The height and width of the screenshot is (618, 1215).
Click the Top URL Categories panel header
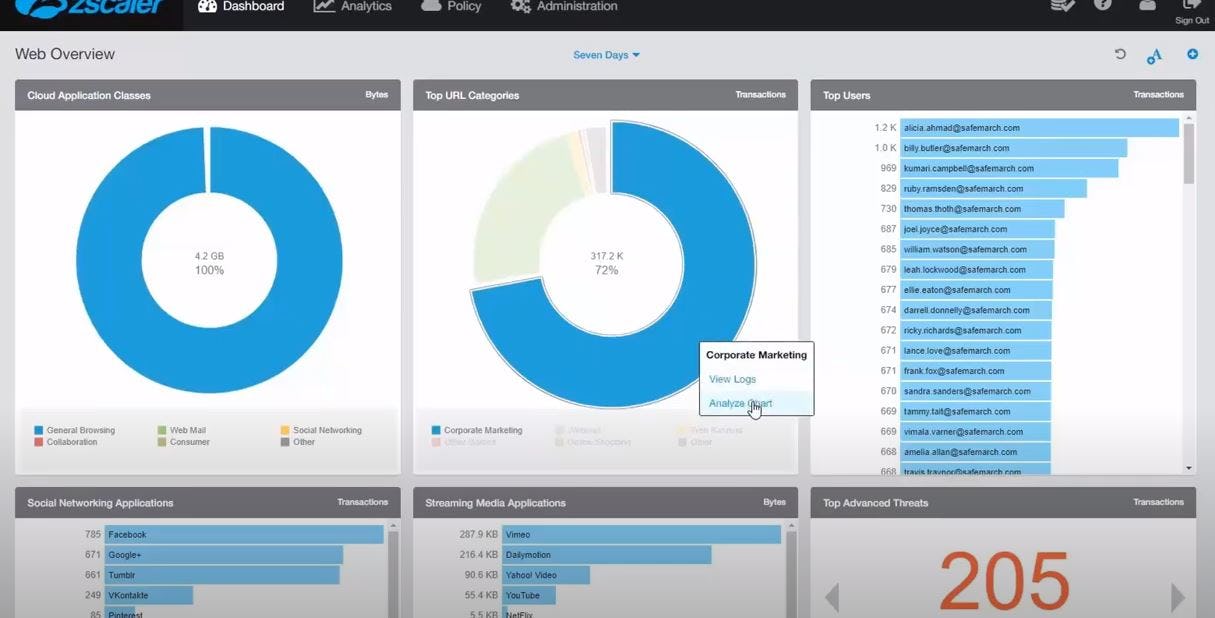[x=605, y=95]
